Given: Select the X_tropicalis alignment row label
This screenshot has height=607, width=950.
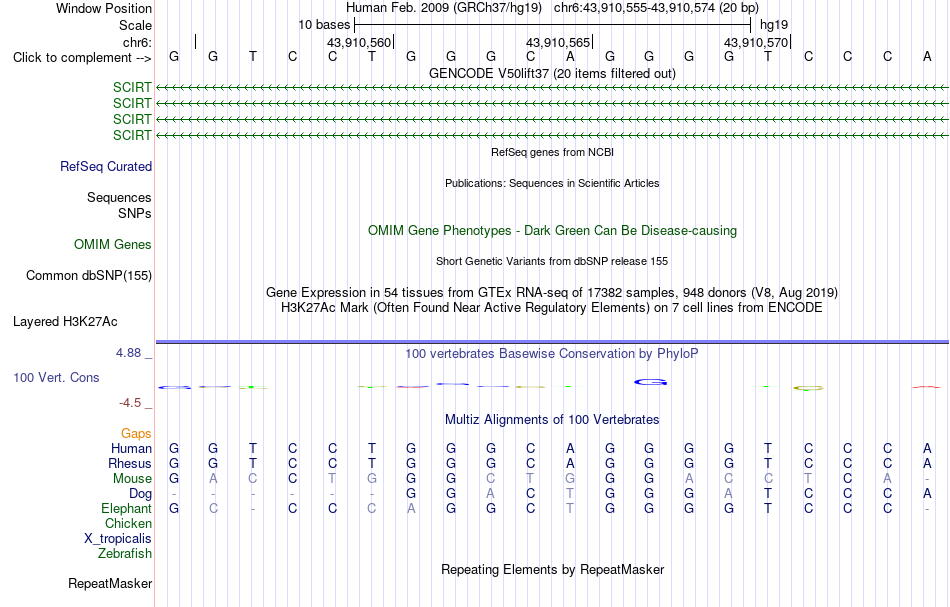Looking at the screenshot, I should tap(118, 539).
